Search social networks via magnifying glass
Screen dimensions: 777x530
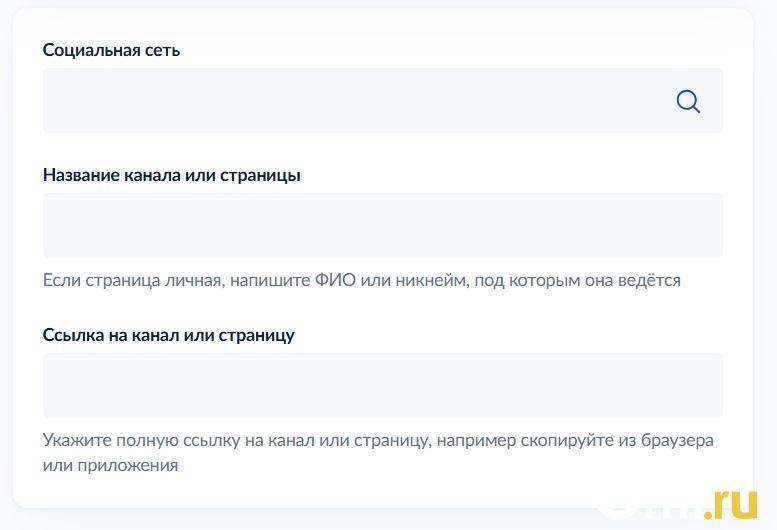[688, 101]
